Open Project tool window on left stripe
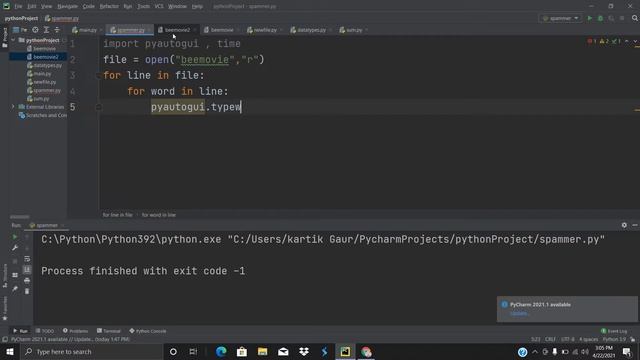The height and width of the screenshot is (360, 640). point(4,38)
